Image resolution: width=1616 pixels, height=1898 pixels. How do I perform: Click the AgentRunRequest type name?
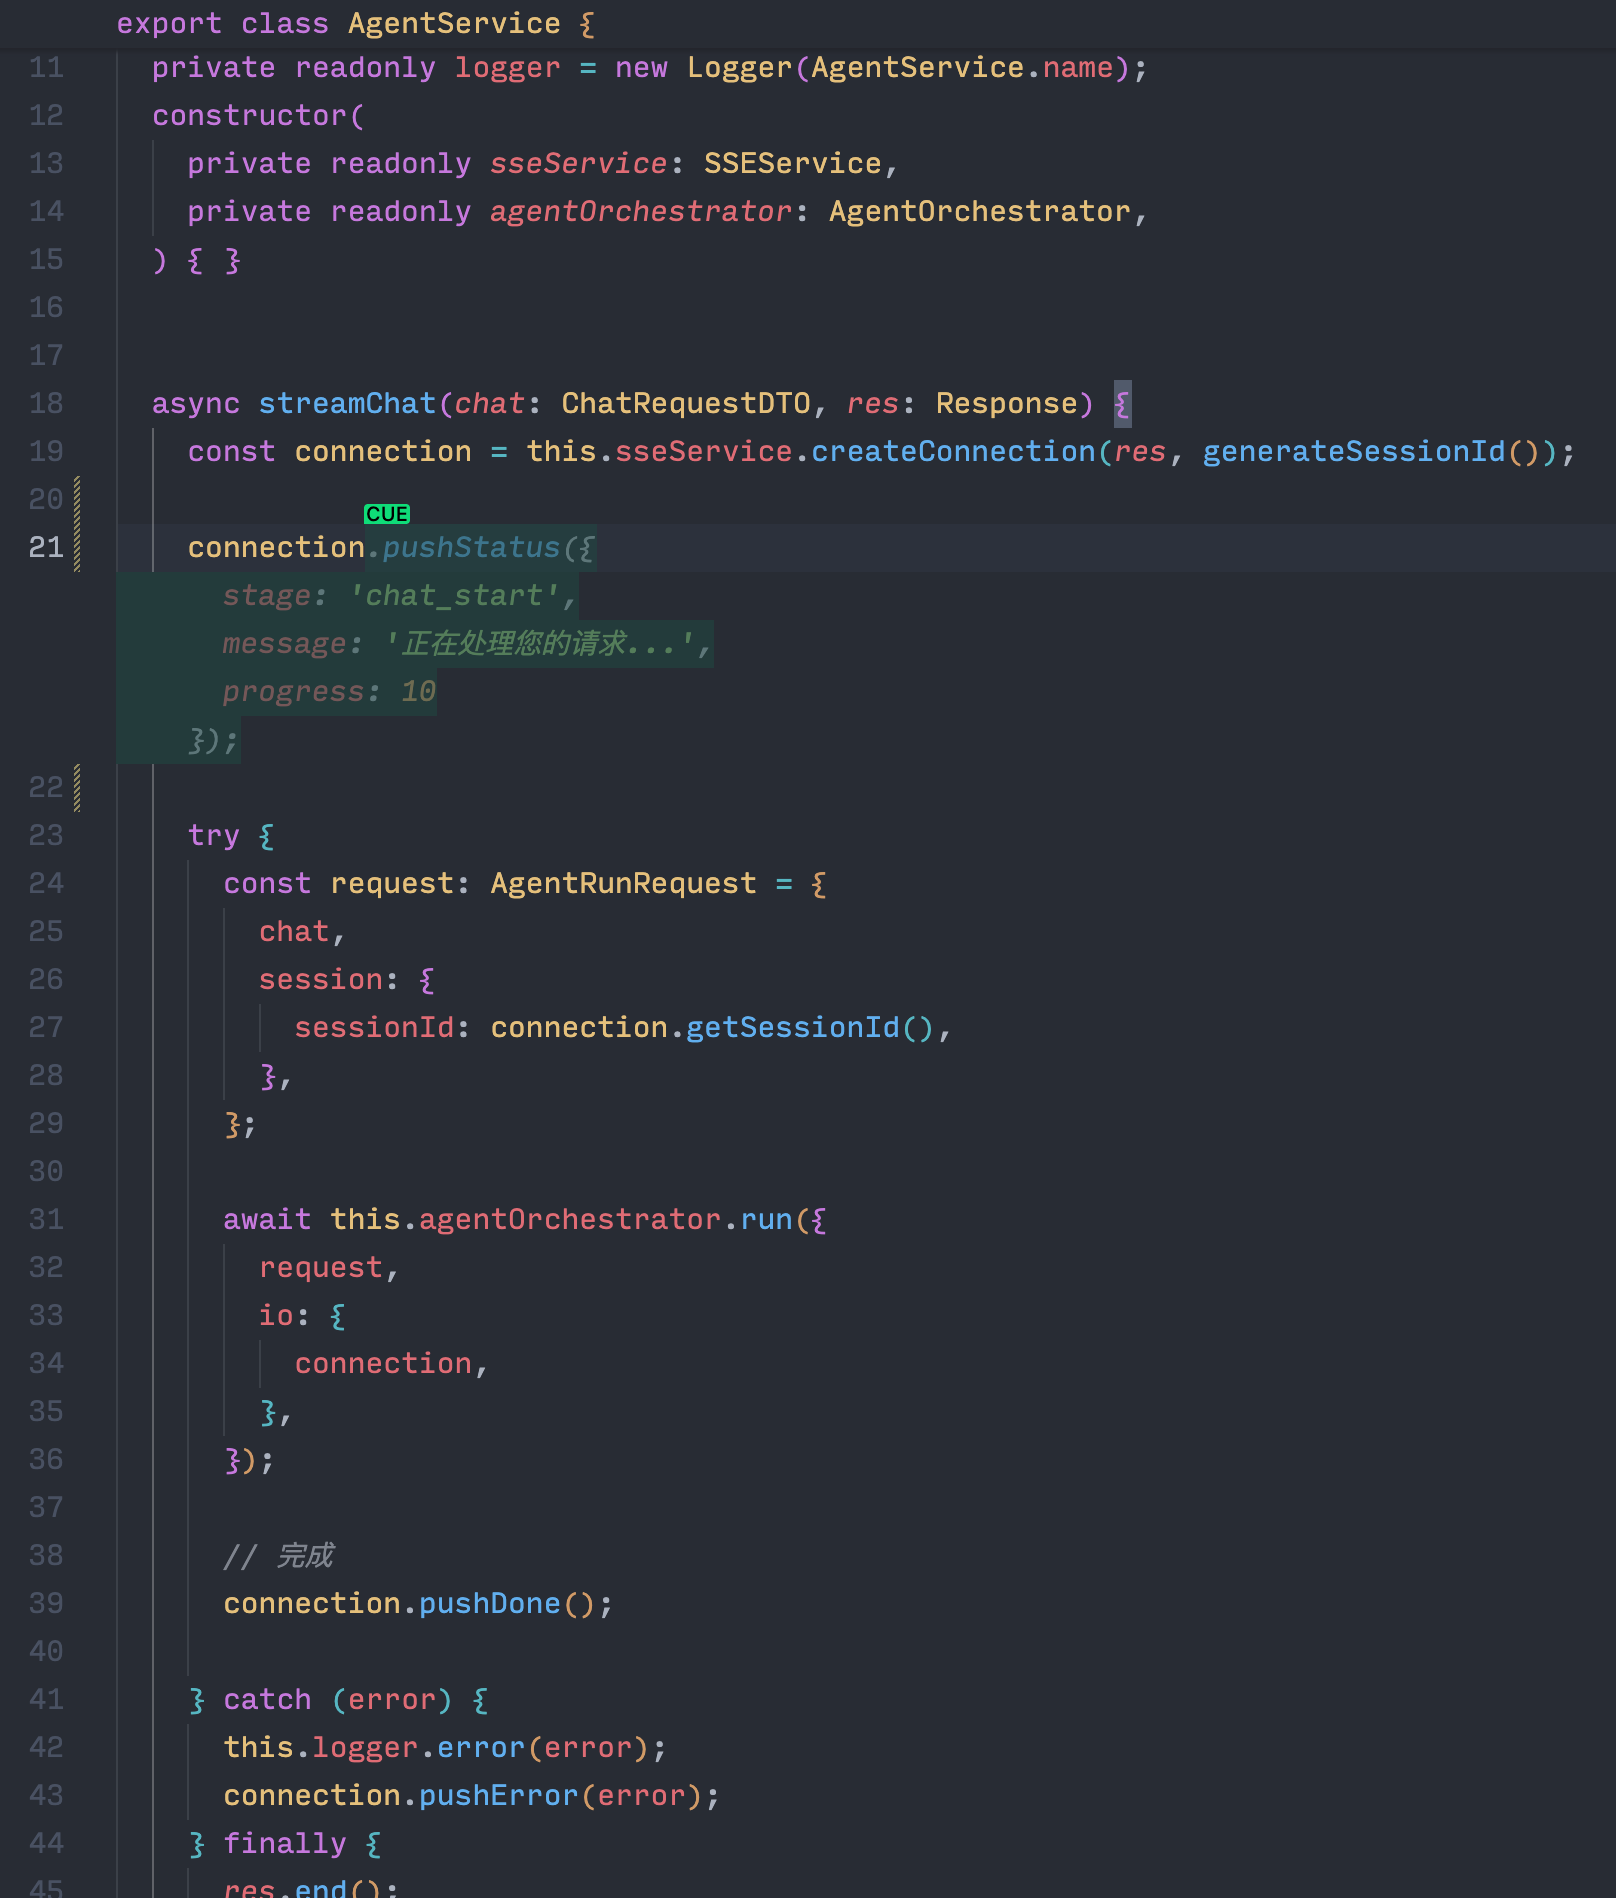tap(622, 883)
